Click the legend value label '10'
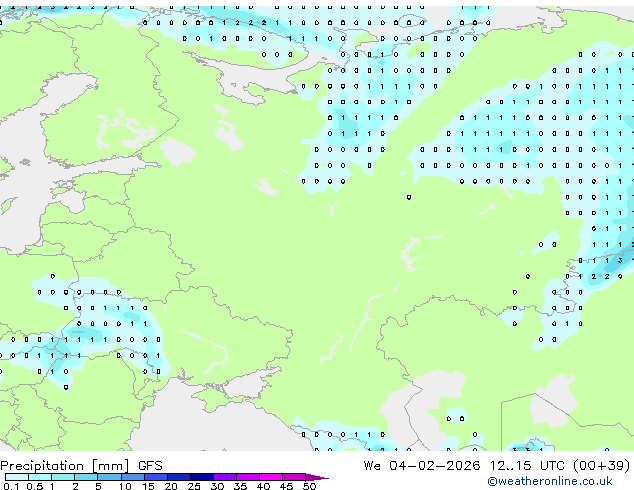 pos(125,486)
